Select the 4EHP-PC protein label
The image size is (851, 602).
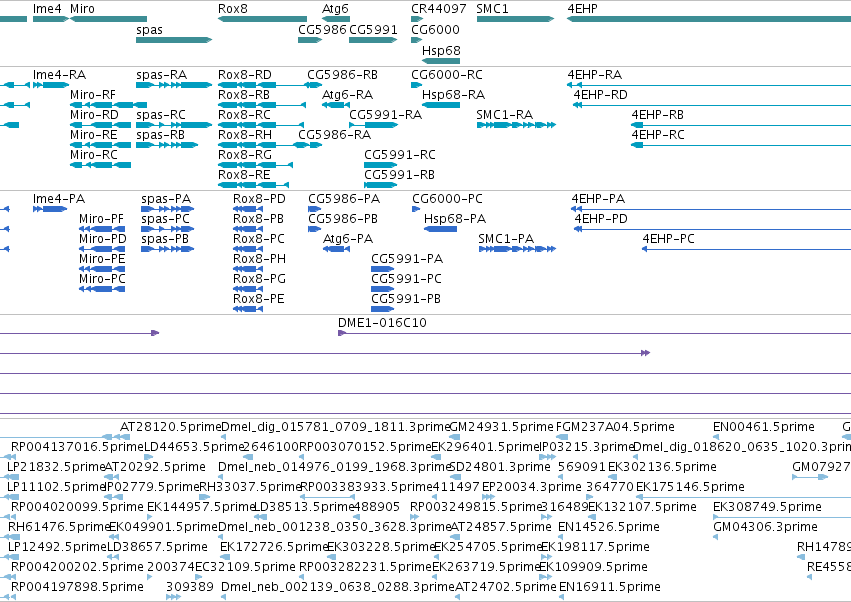pos(668,239)
